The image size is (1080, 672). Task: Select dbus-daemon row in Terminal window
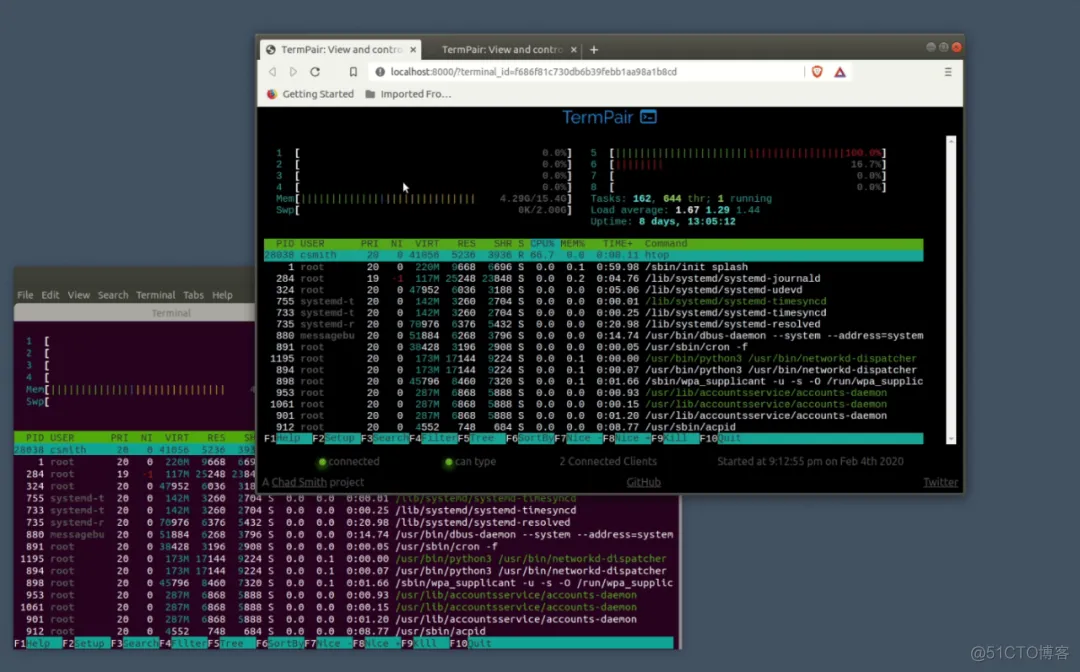click(x=344, y=534)
